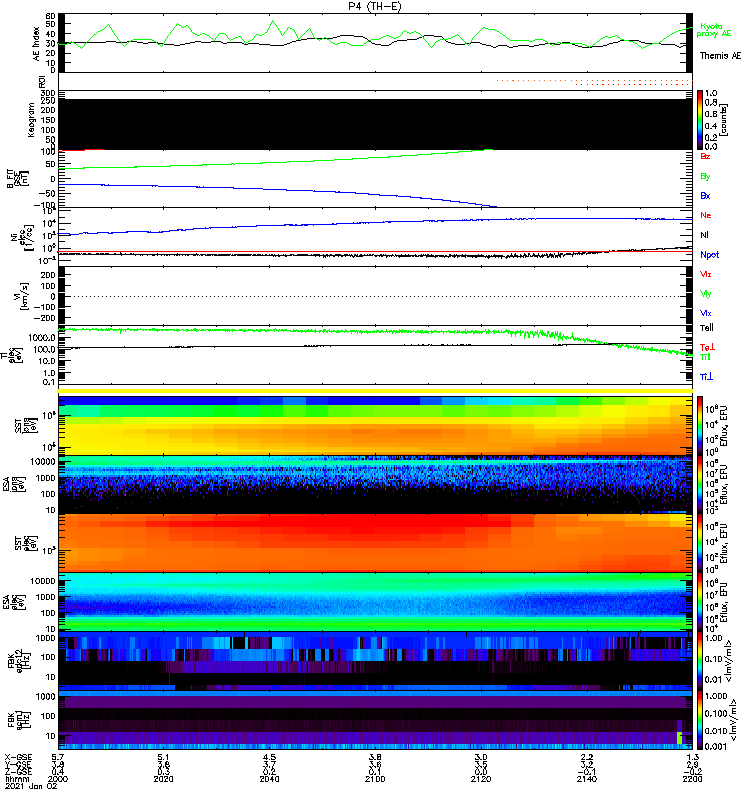
Task: Click the "2000" time tick label
Action: point(58,779)
